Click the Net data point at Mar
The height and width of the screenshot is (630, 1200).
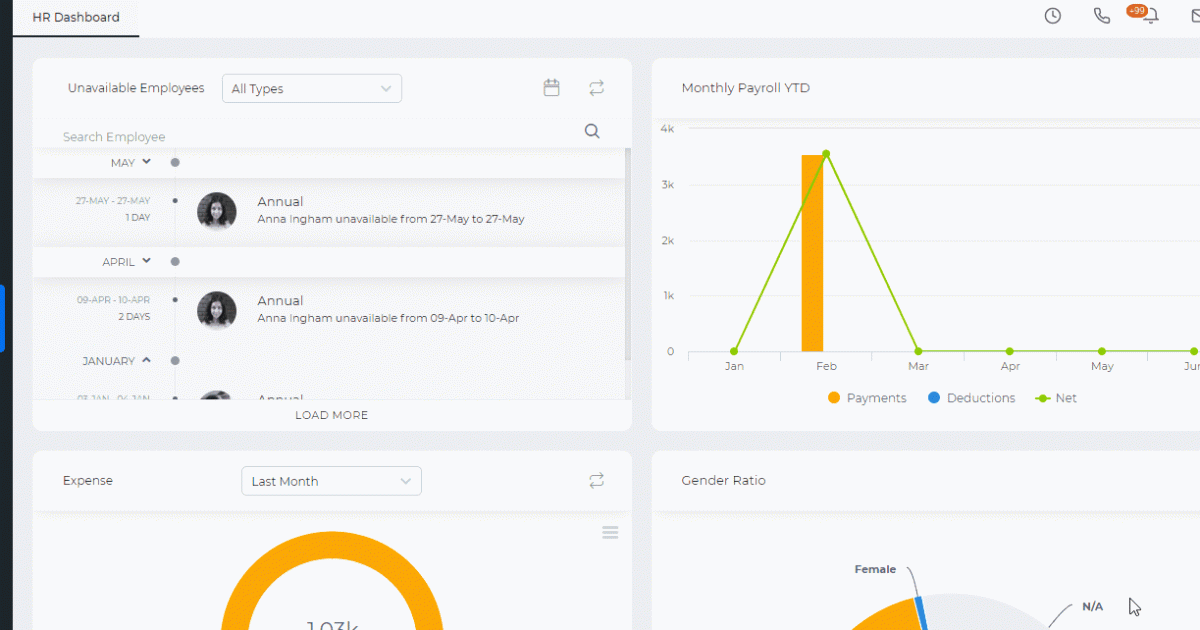[x=918, y=351]
